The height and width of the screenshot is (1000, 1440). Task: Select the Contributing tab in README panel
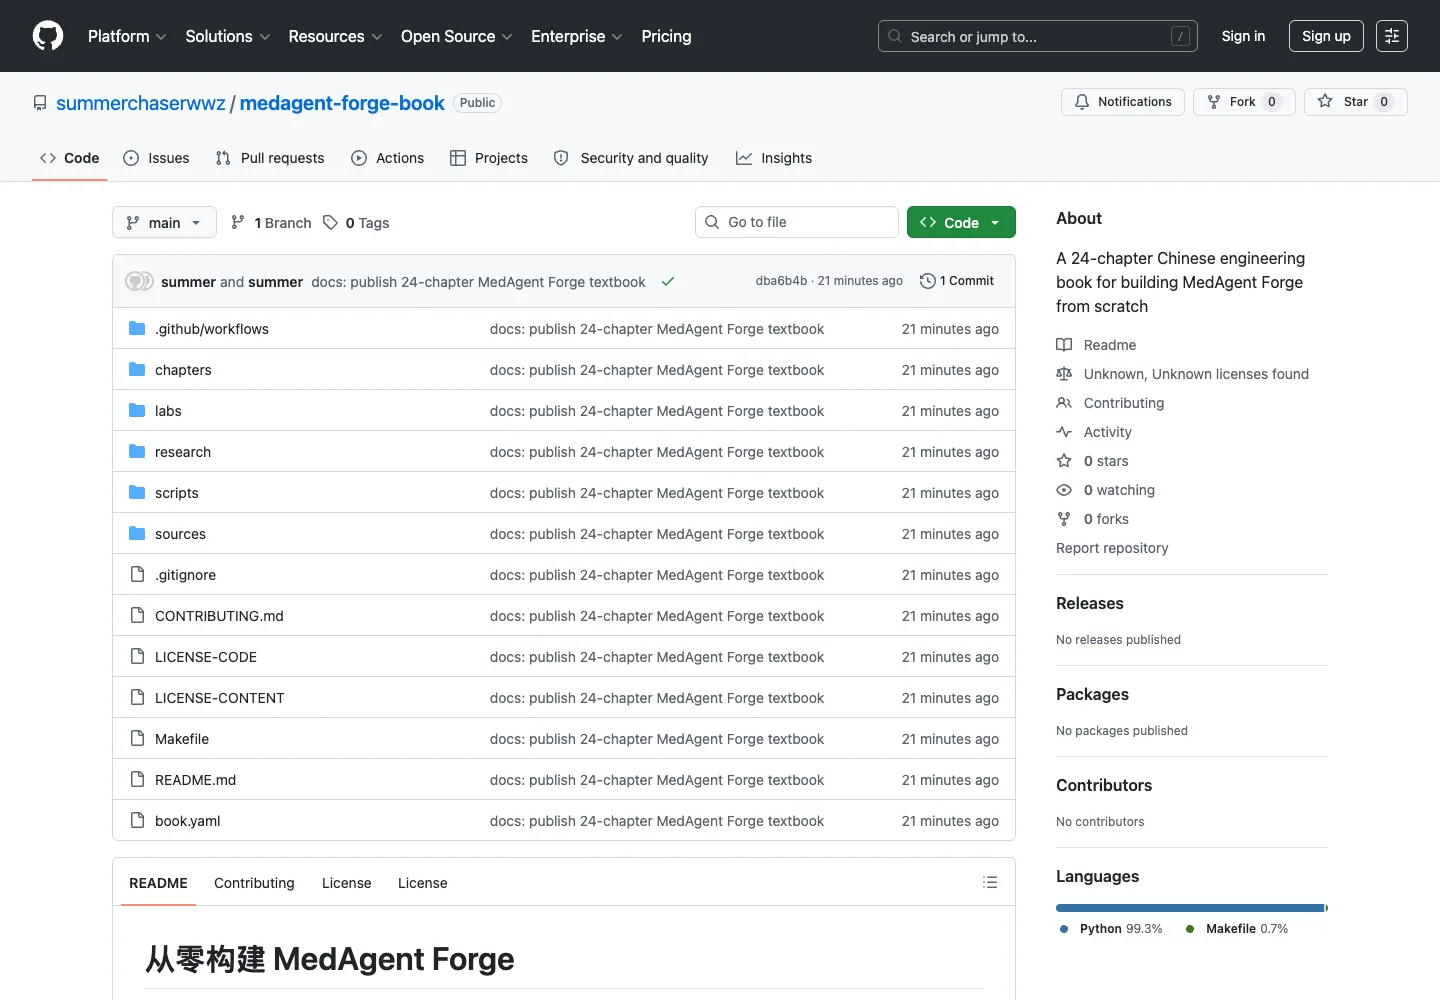(x=254, y=883)
